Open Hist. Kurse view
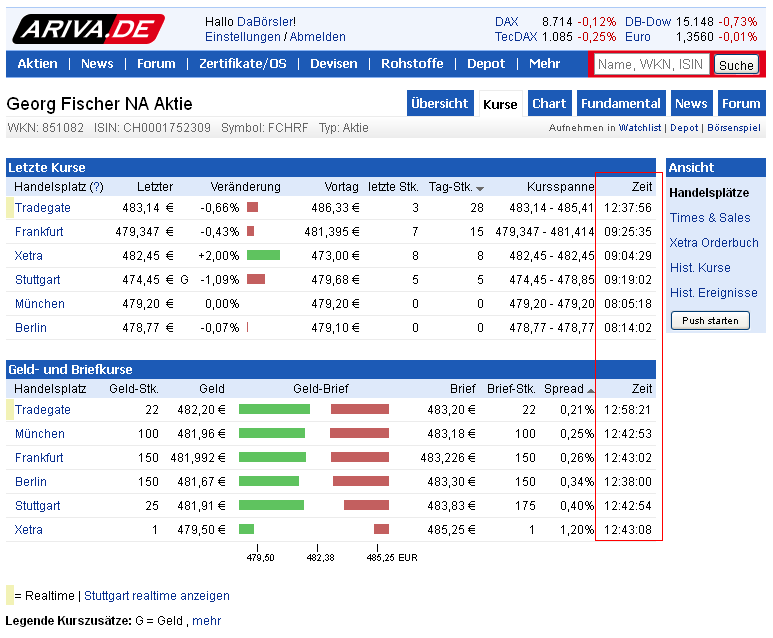This screenshot has width=773, height=638. [x=700, y=268]
